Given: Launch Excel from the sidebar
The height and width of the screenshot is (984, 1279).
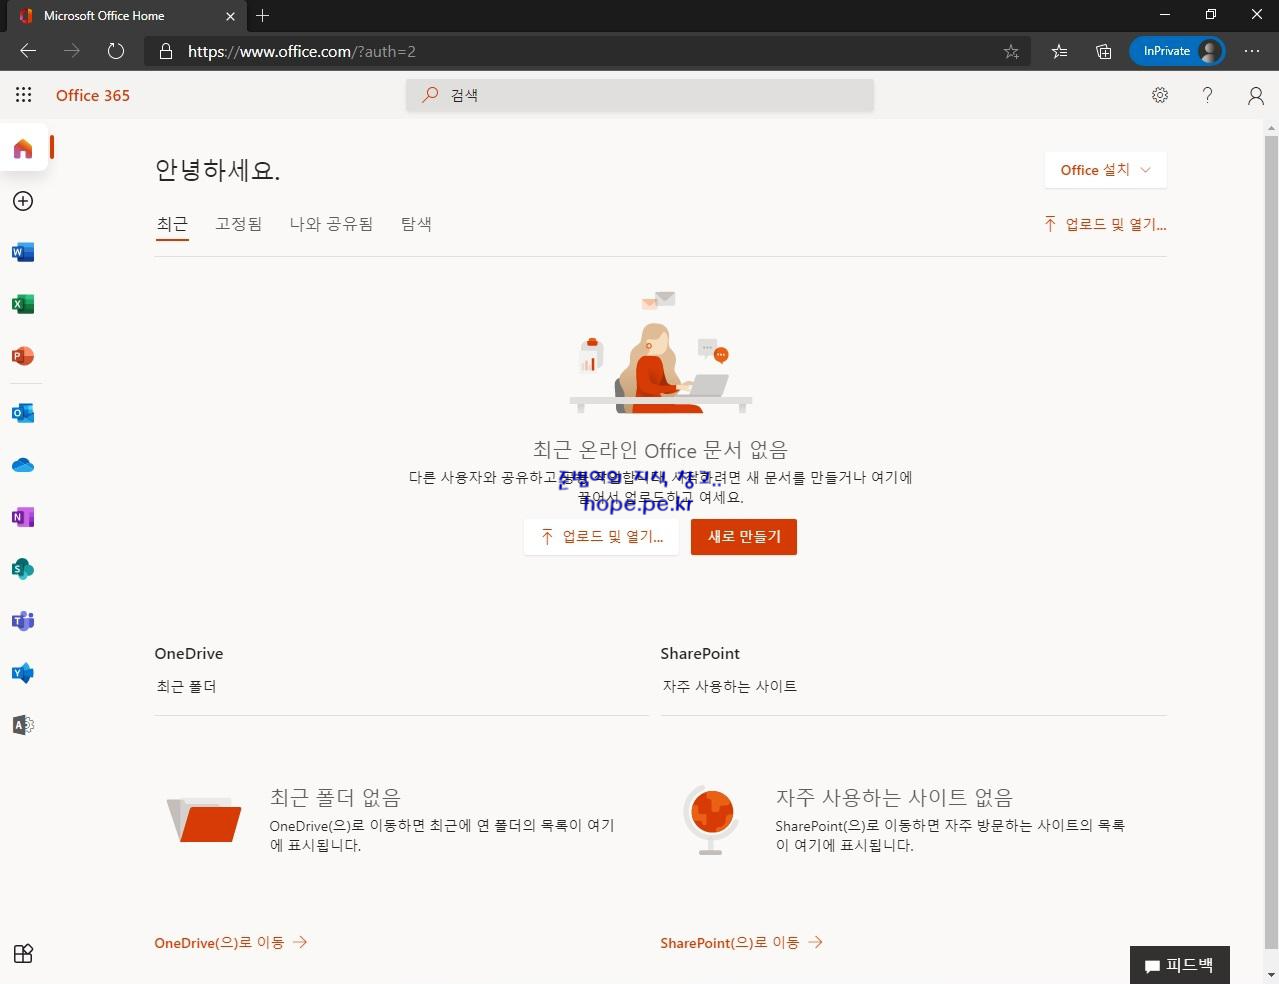Looking at the screenshot, I should click(x=23, y=304).
